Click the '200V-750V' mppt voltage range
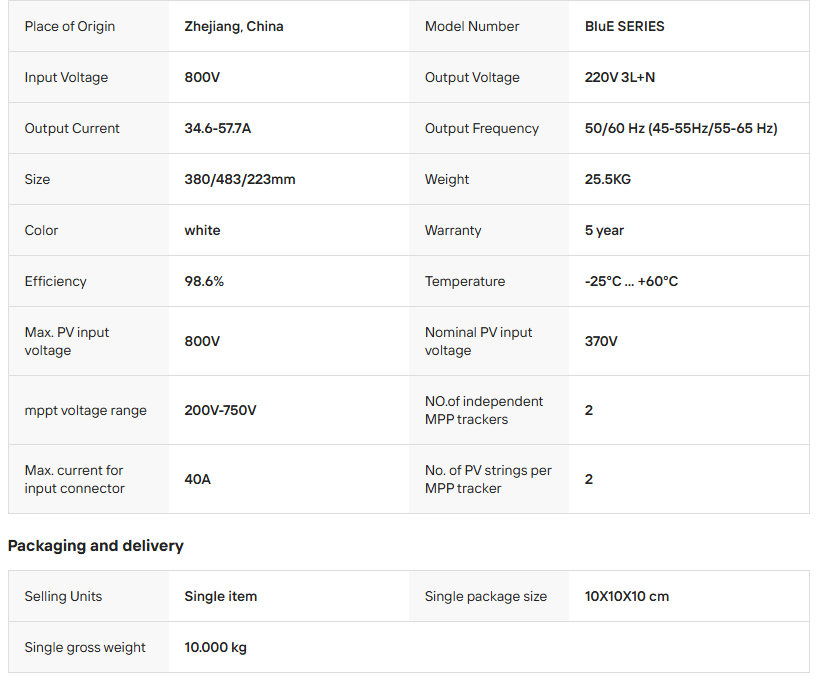This screenshot has width=818, height=681. 220,411
